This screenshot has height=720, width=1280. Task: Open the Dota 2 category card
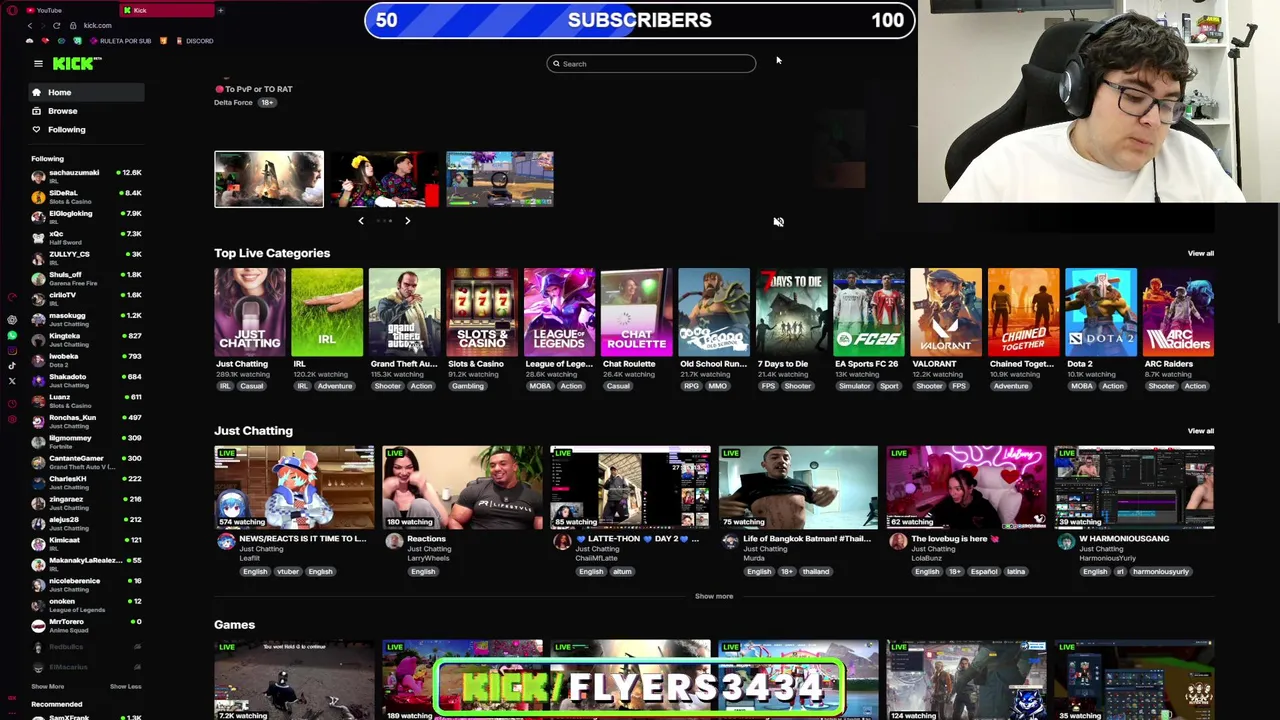(1101, 312)
